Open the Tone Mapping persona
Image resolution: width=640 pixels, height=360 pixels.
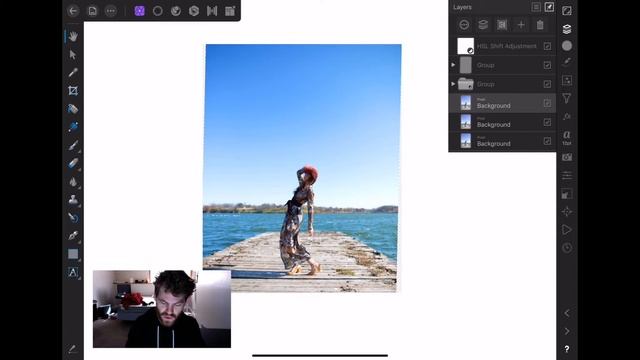click(212, 11)
